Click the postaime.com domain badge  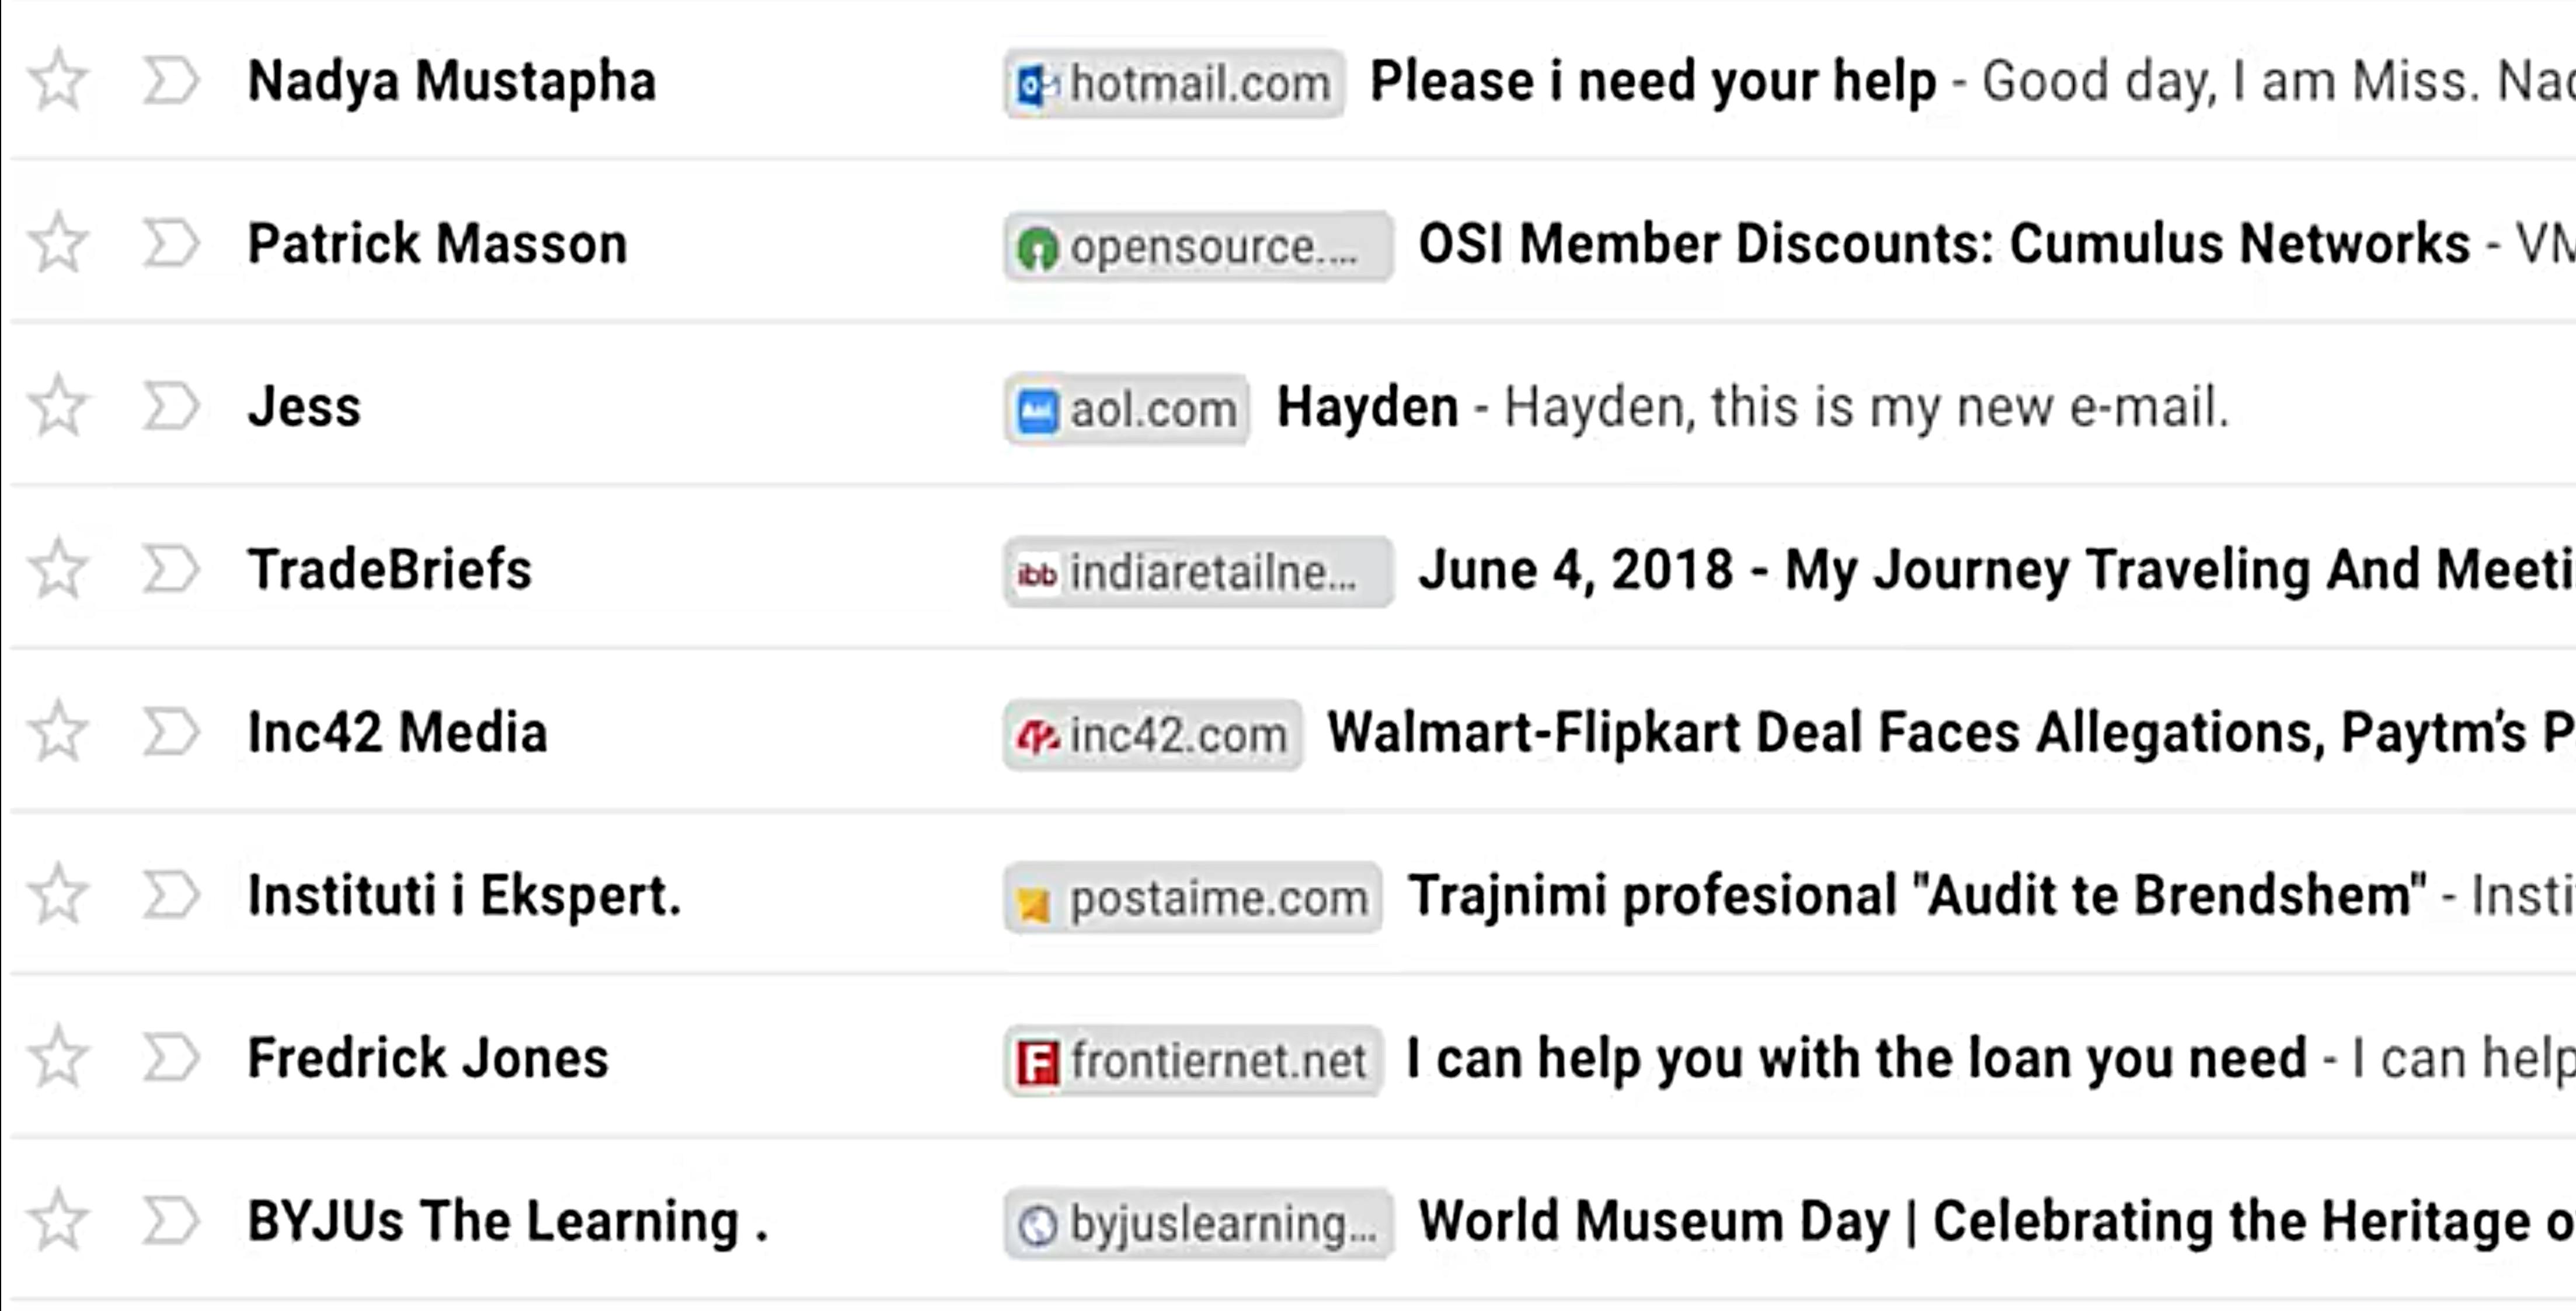[1193, 898]
